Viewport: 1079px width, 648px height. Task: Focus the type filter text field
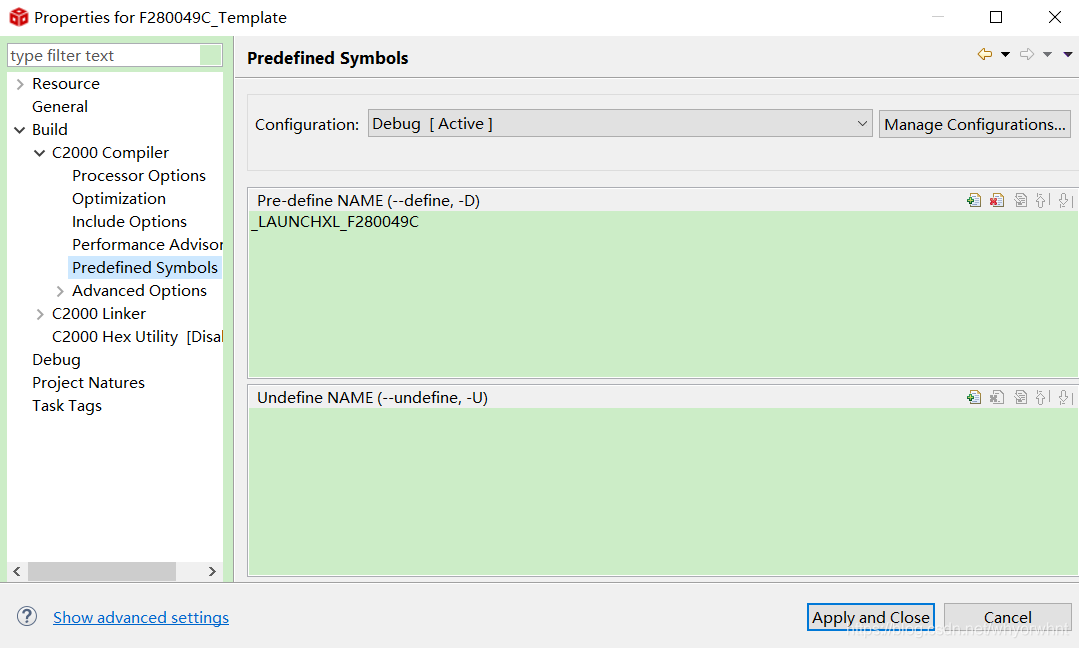pos(115,55)
